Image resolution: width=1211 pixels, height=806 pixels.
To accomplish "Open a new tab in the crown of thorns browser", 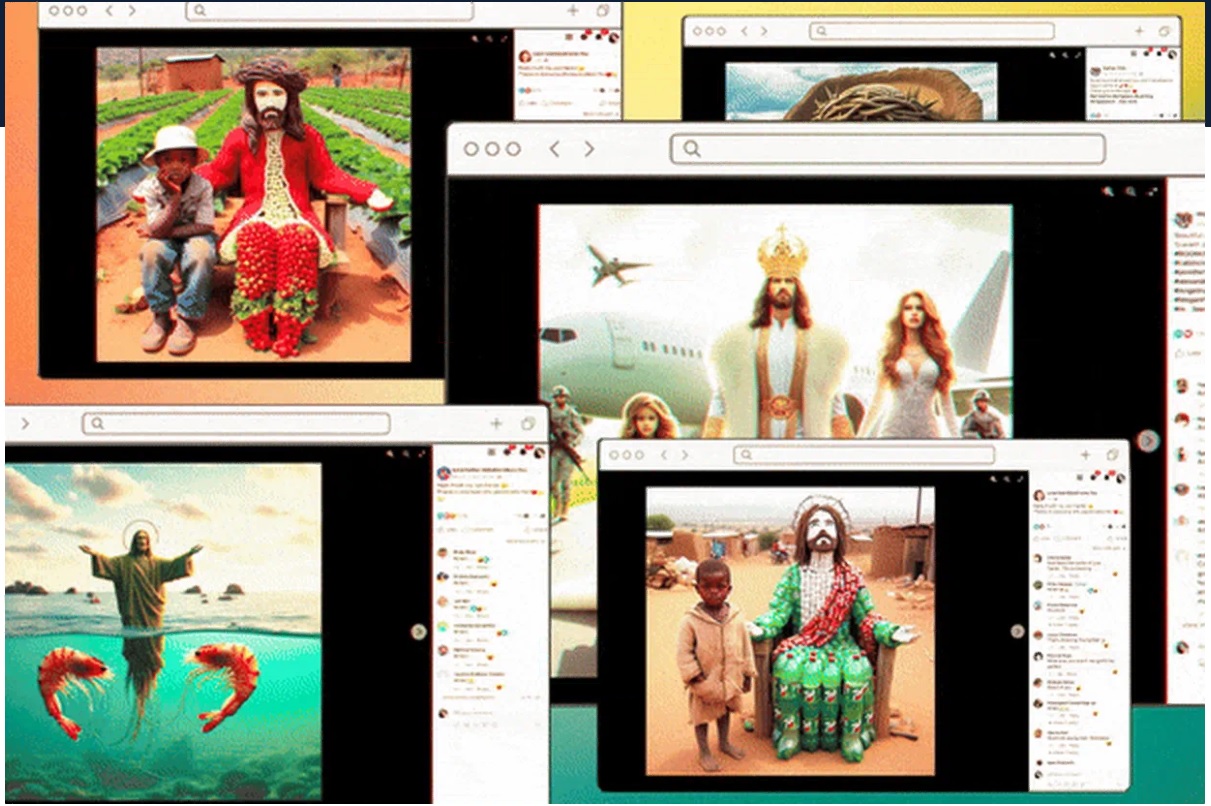I will tap(1138, 31).
